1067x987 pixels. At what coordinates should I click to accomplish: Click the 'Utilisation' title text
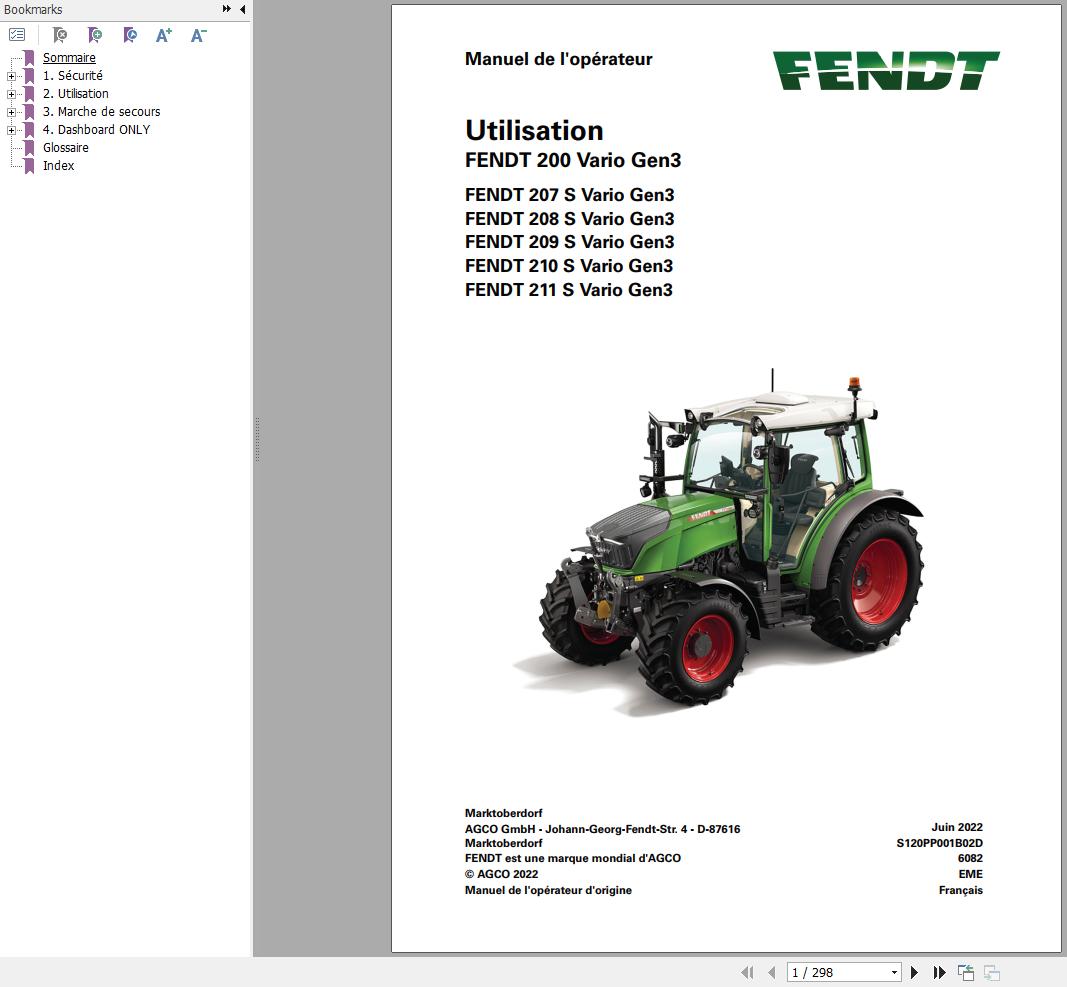[534, 130]
